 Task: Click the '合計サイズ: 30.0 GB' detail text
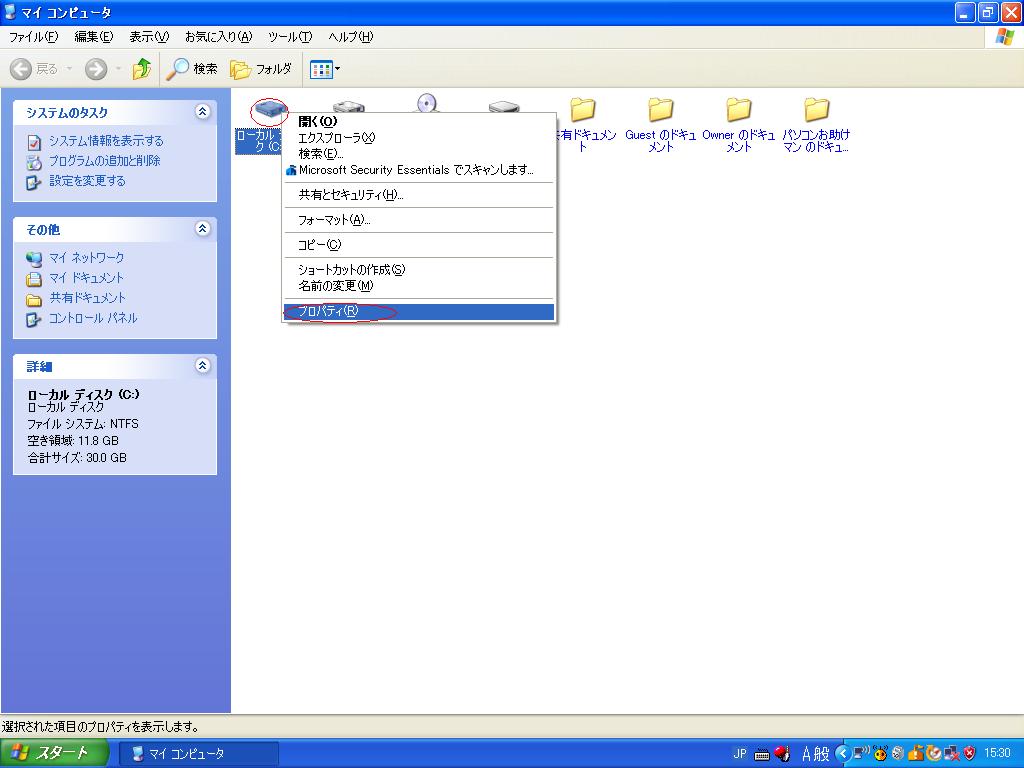[x=77, y=458]
